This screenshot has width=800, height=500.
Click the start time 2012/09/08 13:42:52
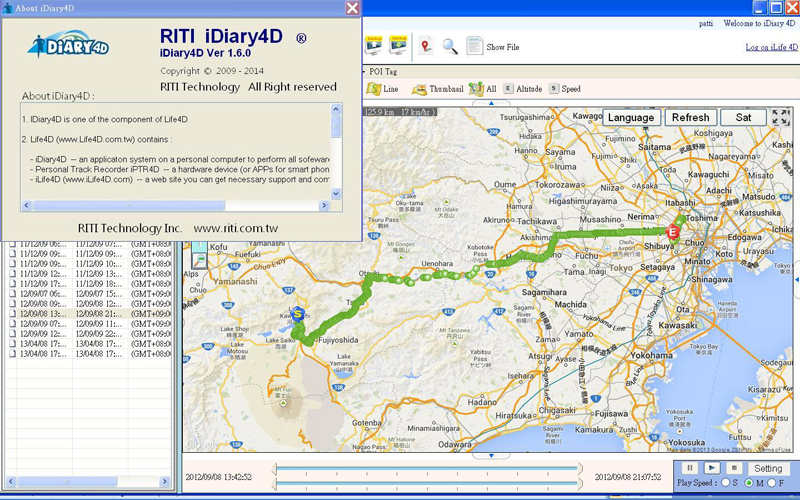coord(218,477)
